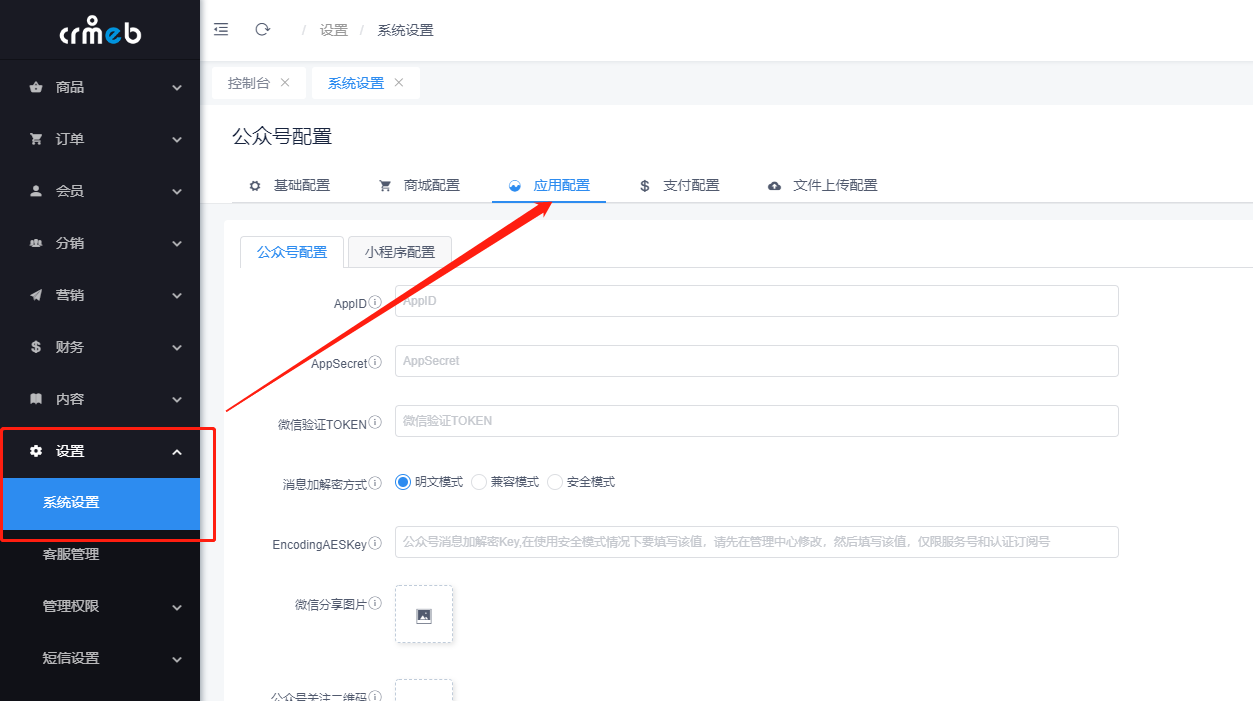Click the 会员 person icon
This screenshot has width=1253, height=701.
click(x=36, y=191)
